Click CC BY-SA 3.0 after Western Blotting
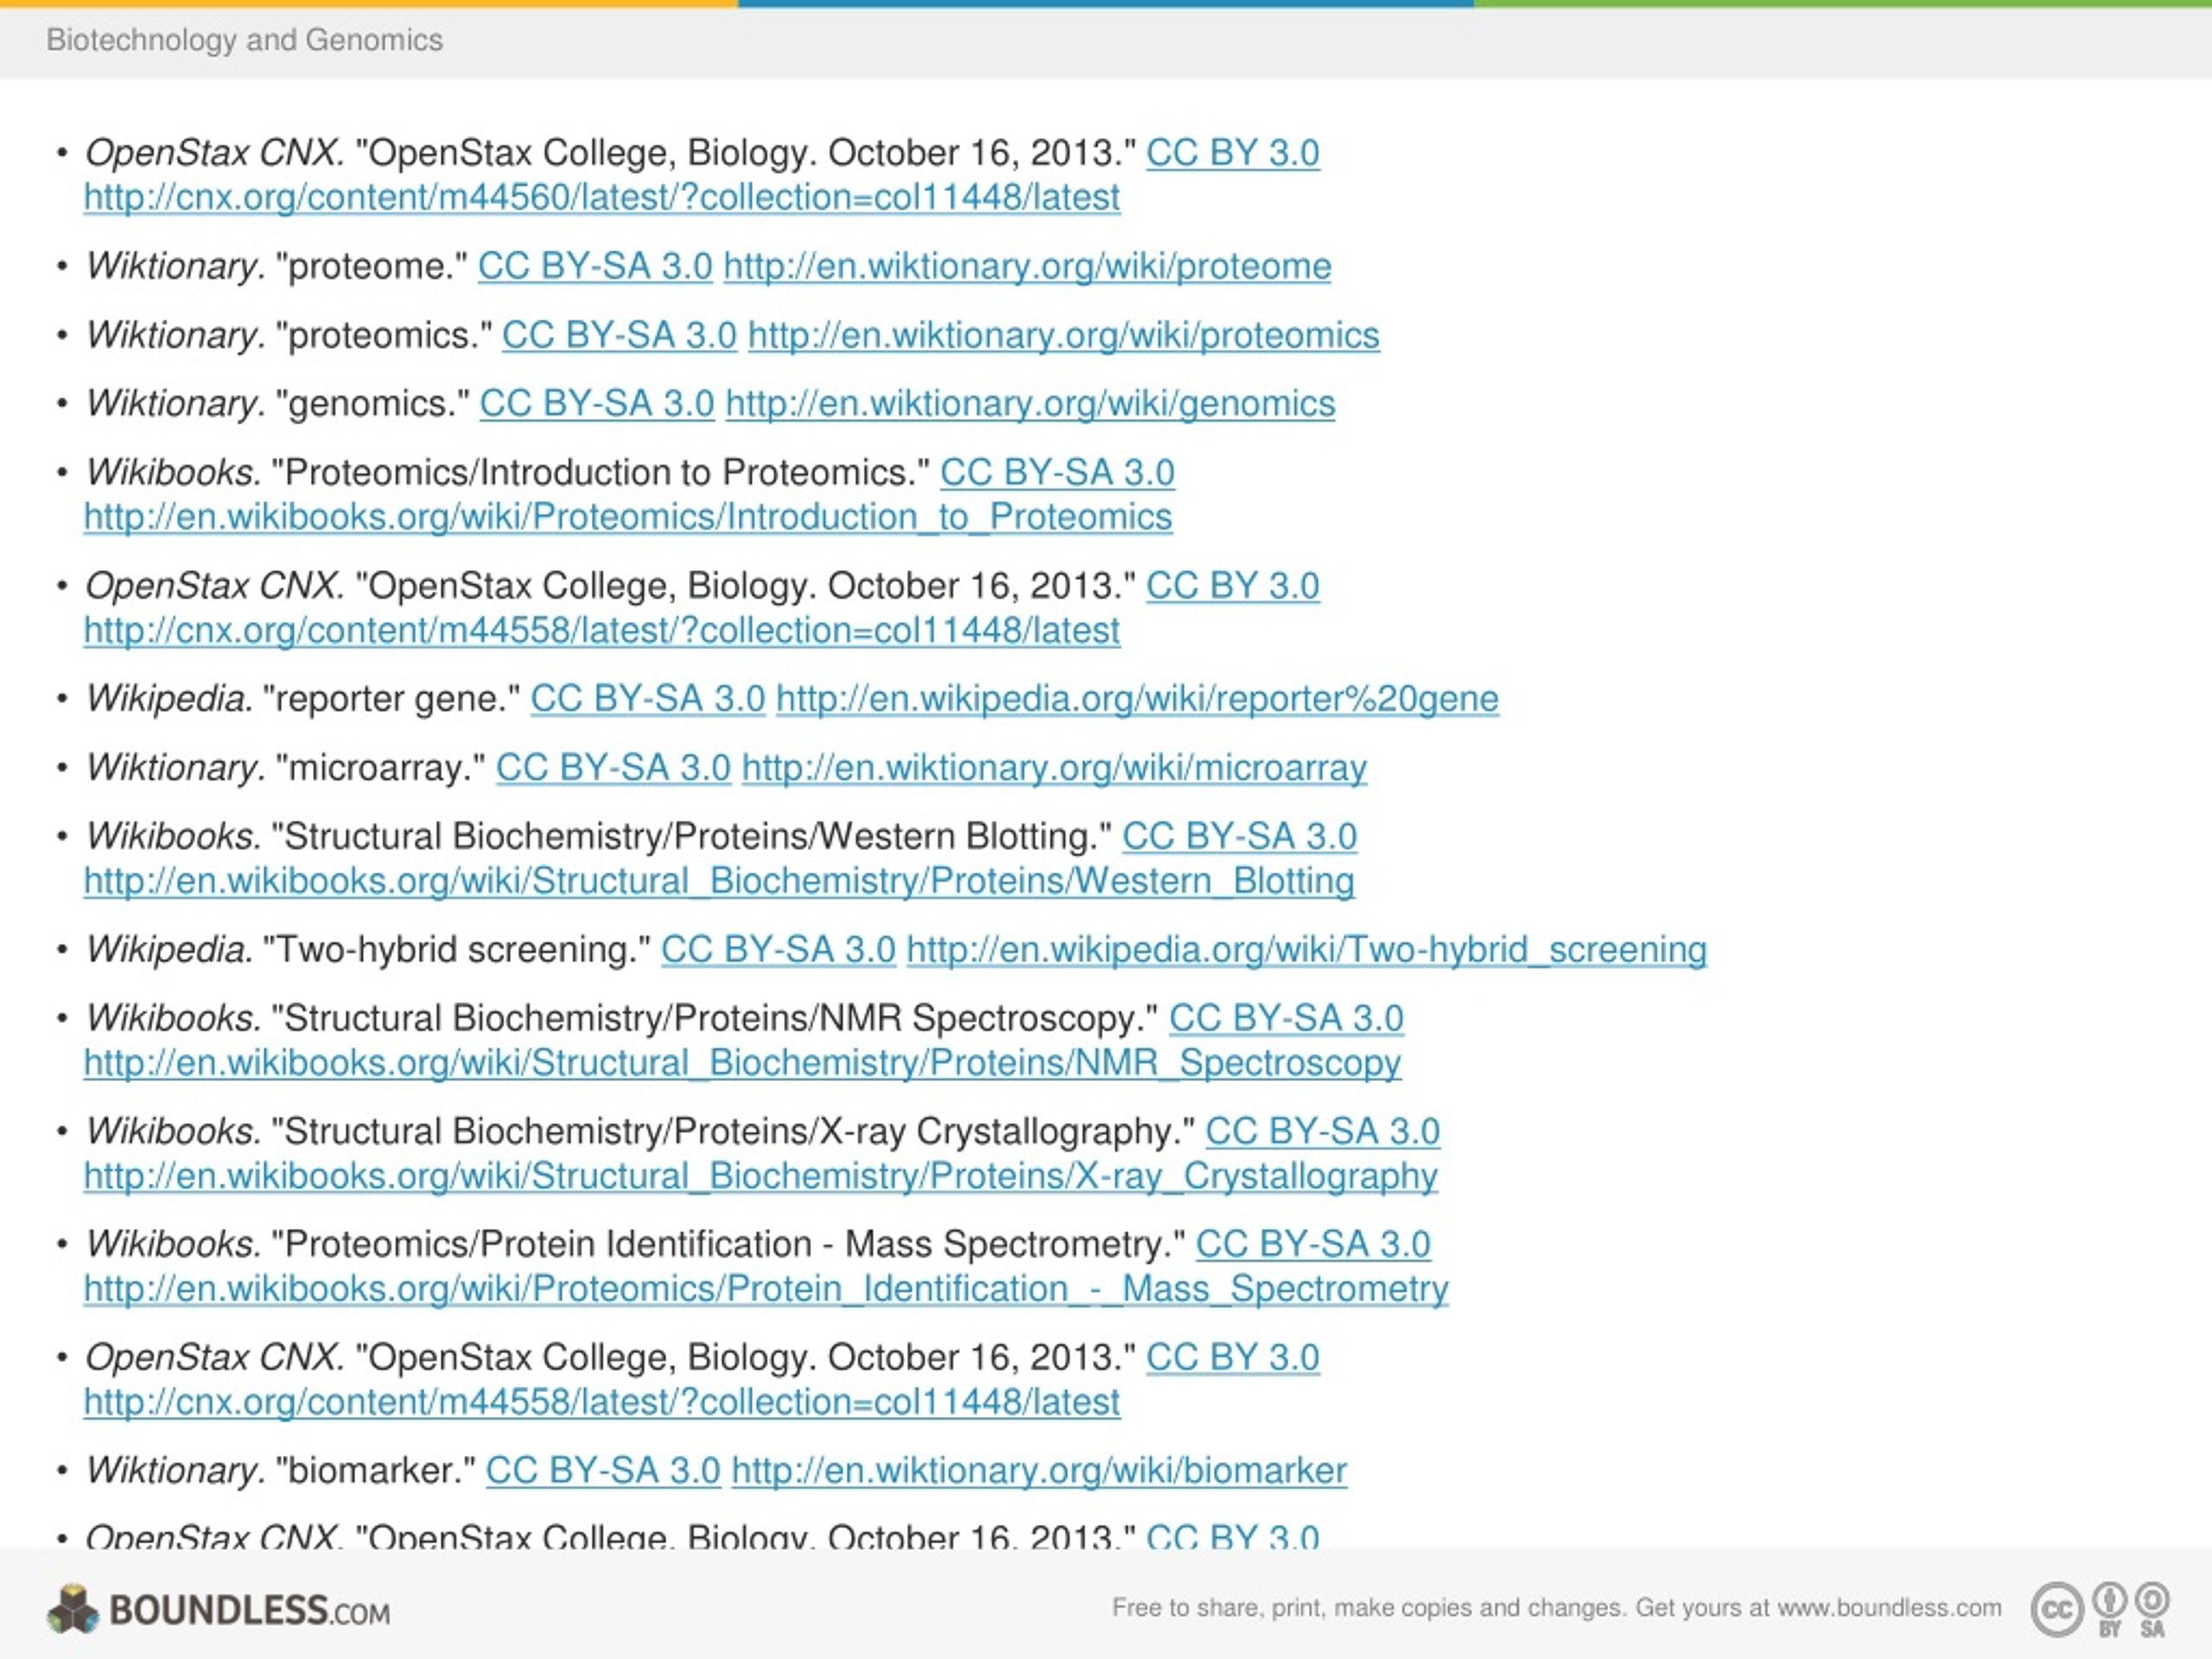This screenshot has width=2212, height=1659. pos(1239,837)
